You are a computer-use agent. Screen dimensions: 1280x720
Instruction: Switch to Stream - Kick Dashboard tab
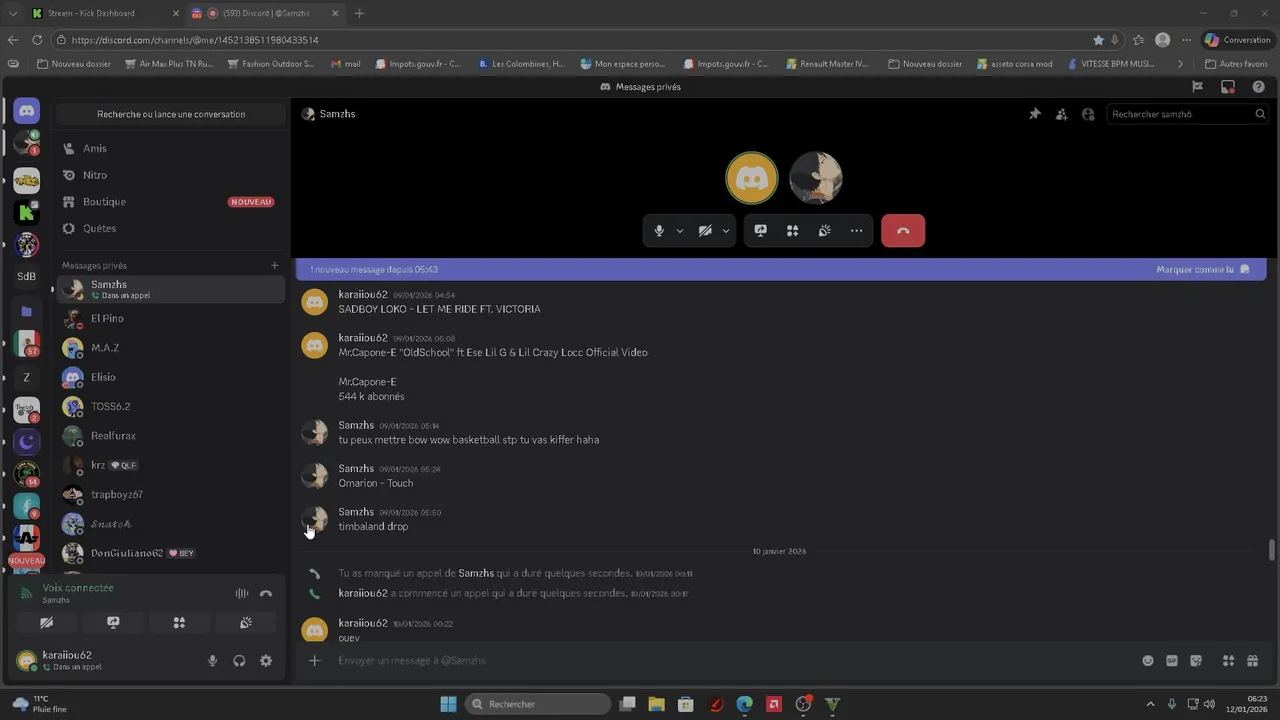(x=104, y=13)
